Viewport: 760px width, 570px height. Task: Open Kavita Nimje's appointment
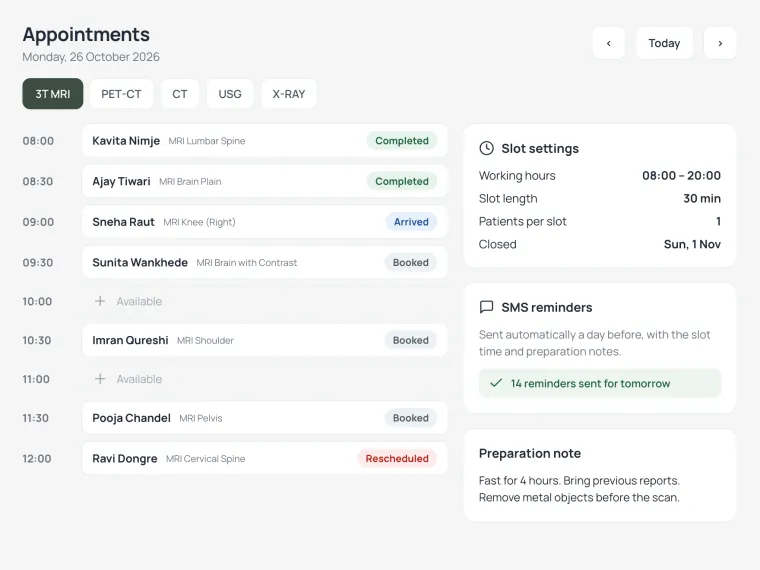(265, 141)
